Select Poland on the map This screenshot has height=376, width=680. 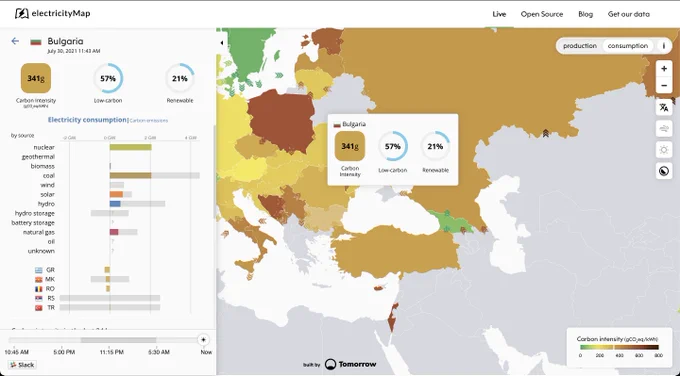pyautogui.click(x=282, y=121)
